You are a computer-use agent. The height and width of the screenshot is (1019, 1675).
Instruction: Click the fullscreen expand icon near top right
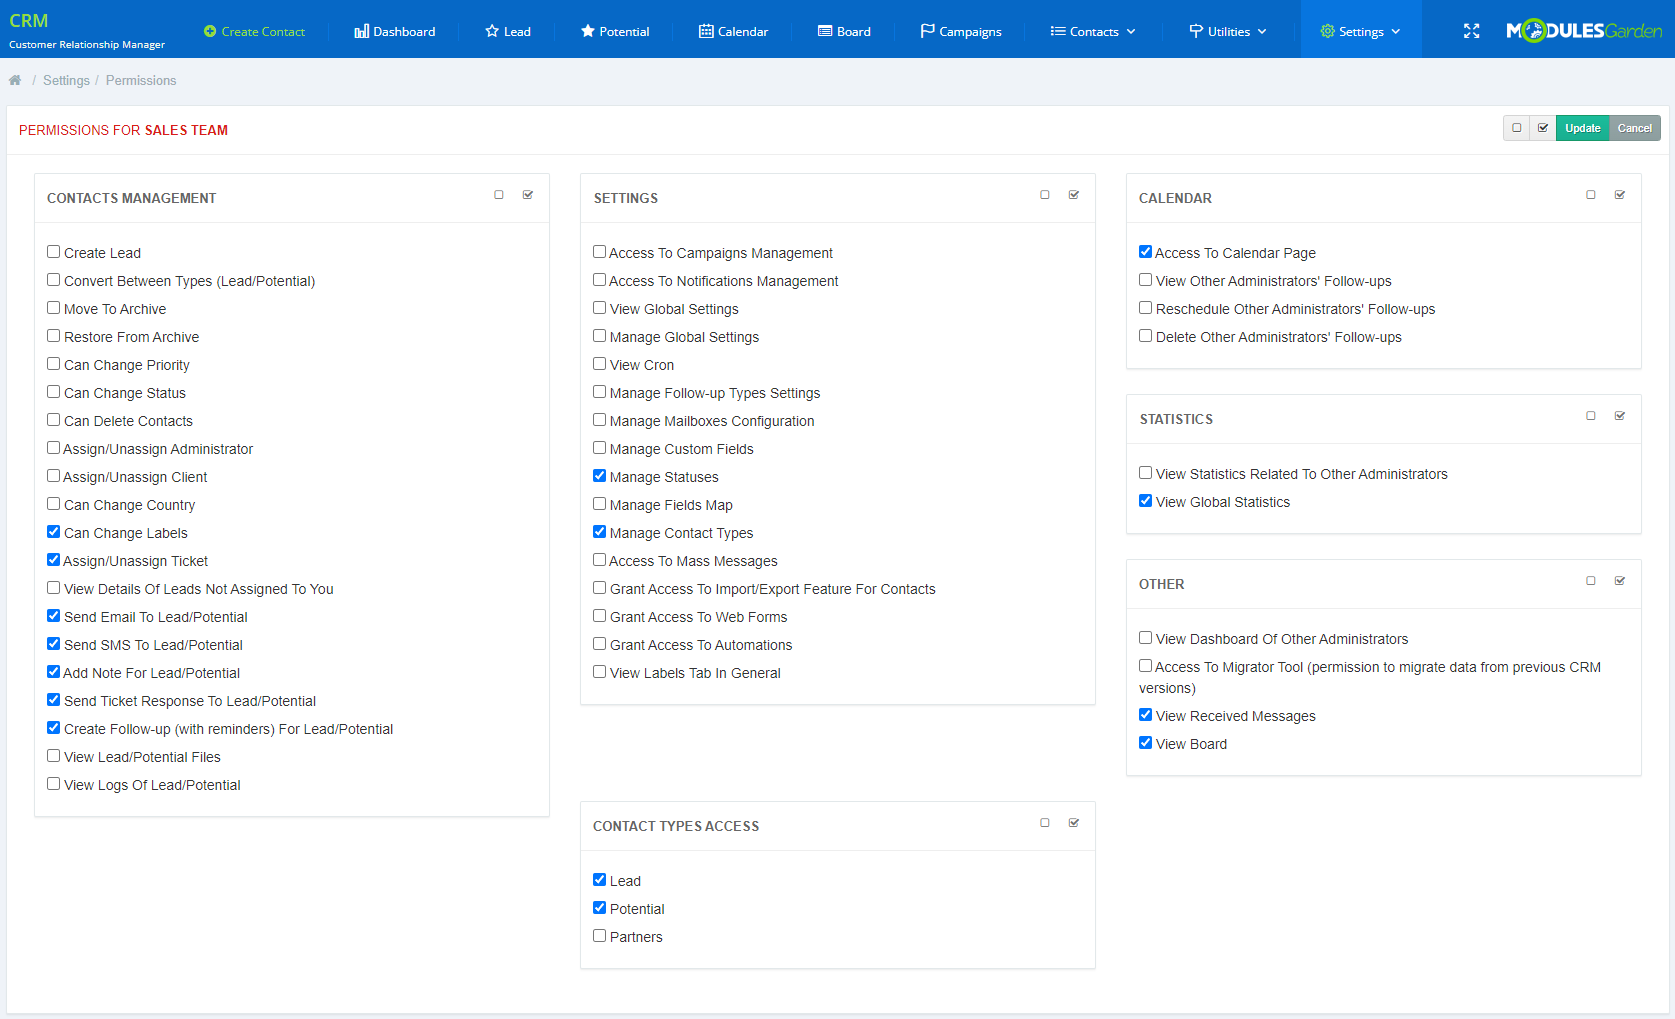click(1471, 31)
